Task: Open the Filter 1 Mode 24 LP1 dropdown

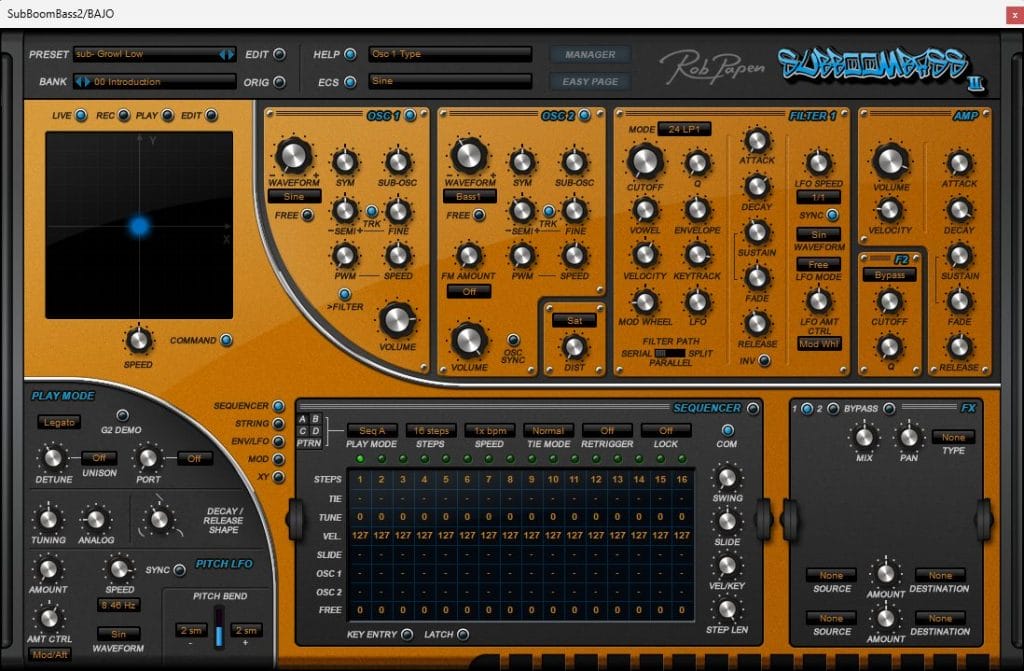Action: click(682, 130)
